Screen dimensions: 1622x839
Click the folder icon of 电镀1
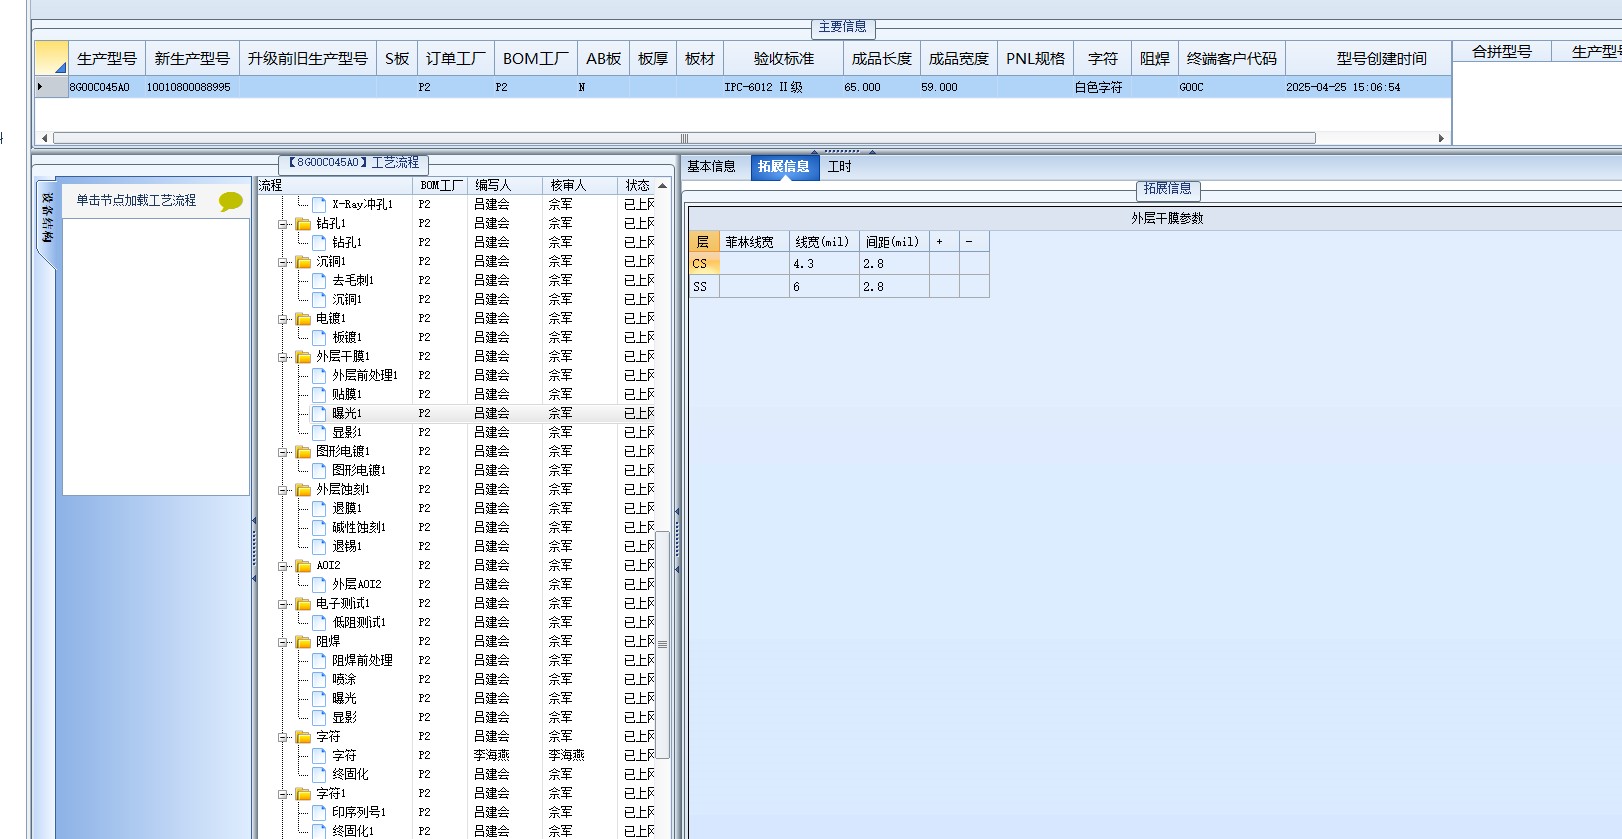coord(303,319)
